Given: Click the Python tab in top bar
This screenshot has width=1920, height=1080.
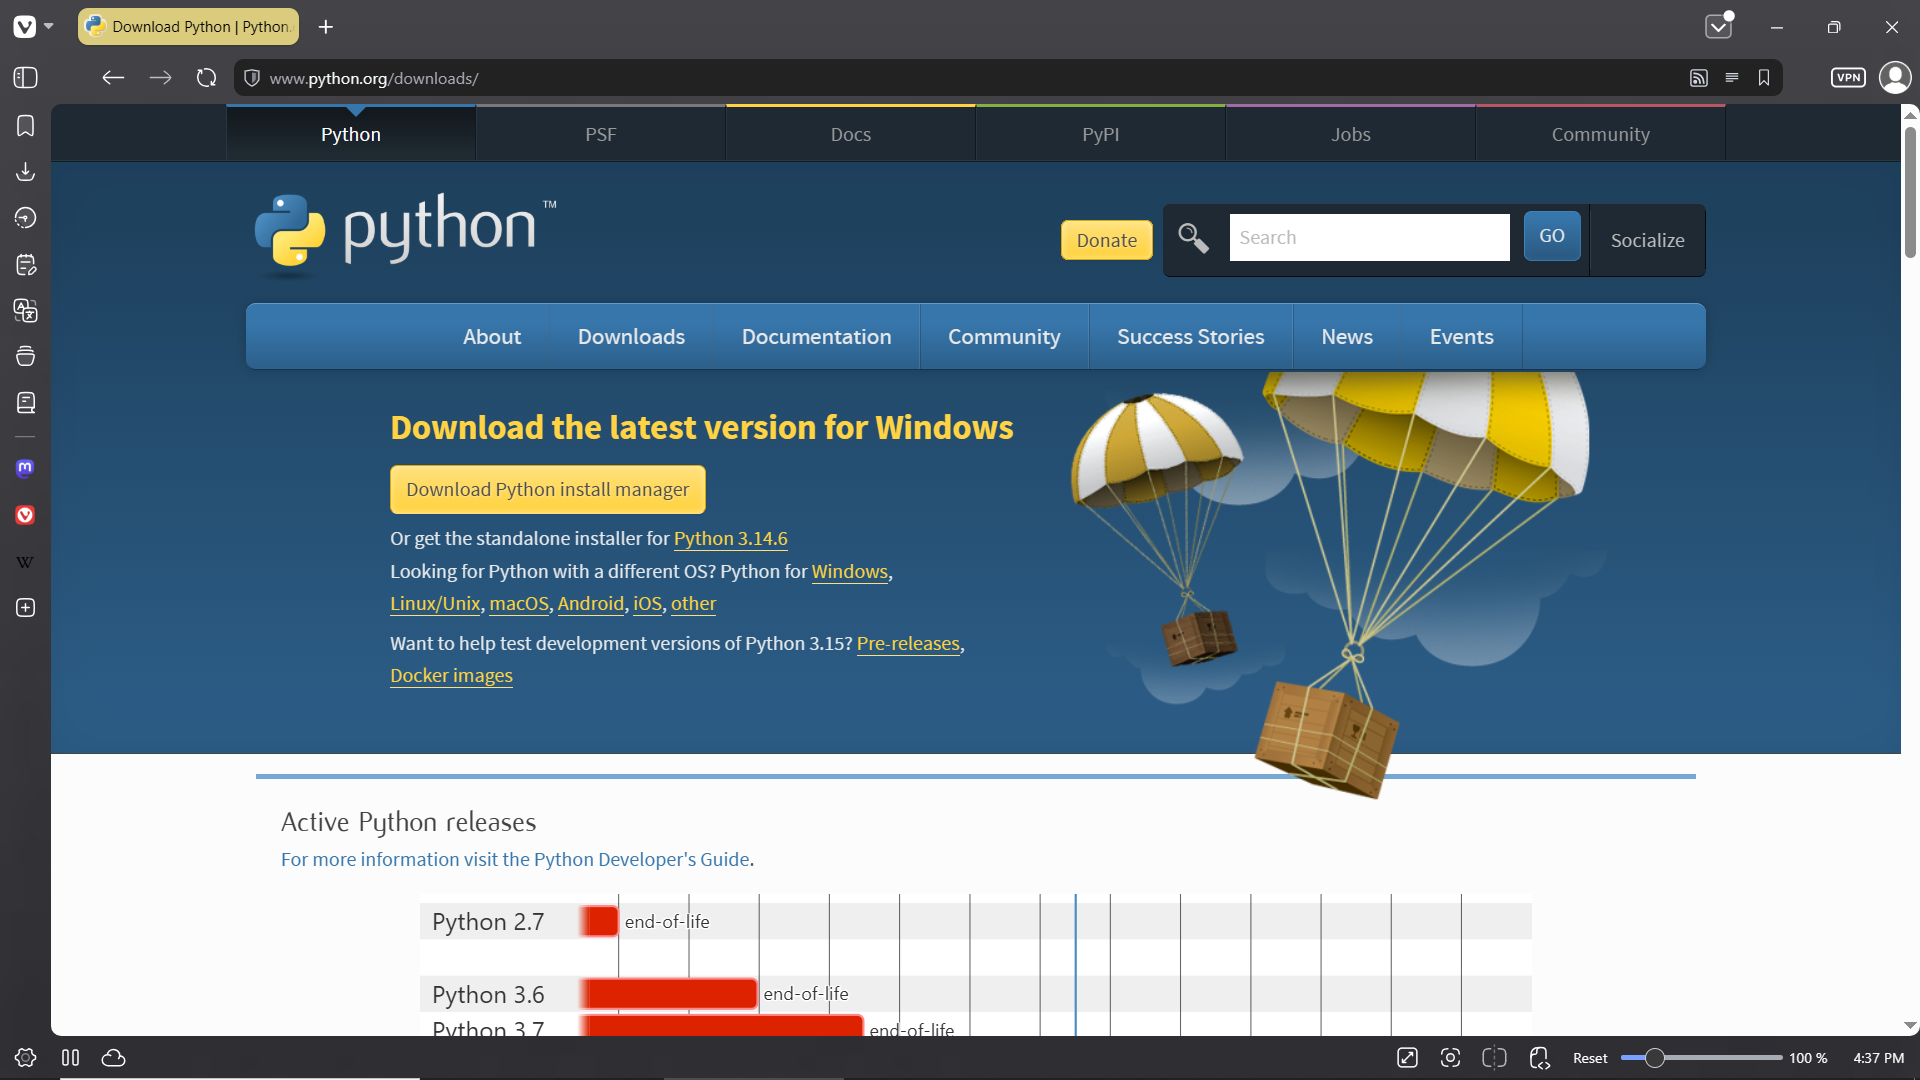Looking at the screenshot, I should (x=351, y=134).
